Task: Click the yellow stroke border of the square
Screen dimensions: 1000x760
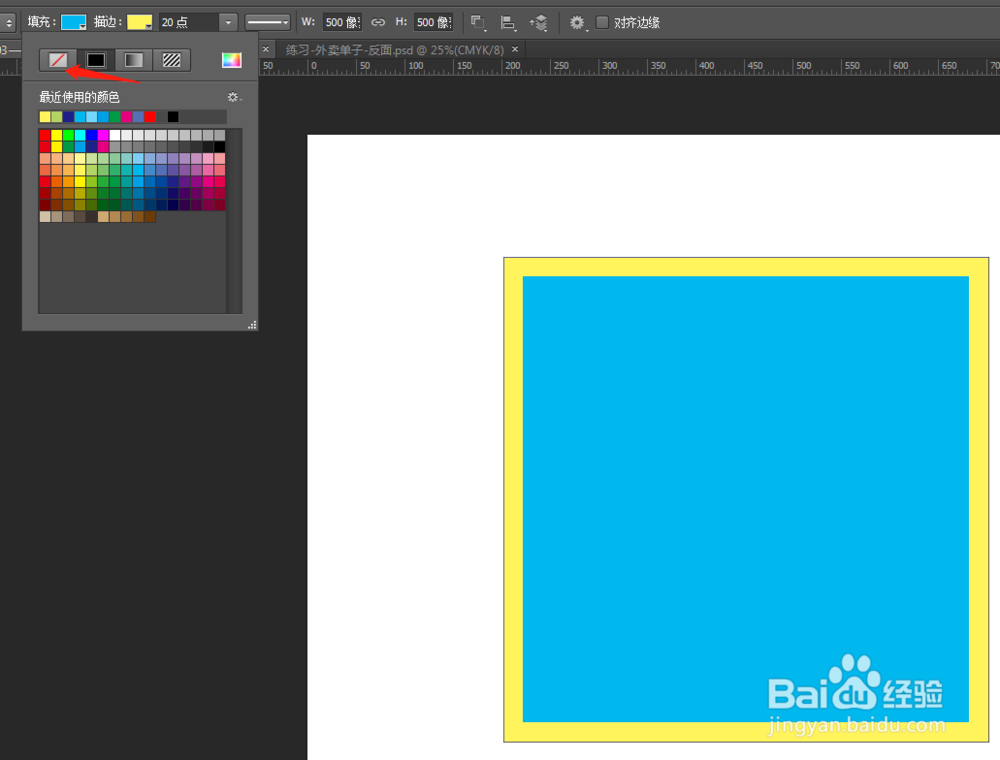Action: 746,267
